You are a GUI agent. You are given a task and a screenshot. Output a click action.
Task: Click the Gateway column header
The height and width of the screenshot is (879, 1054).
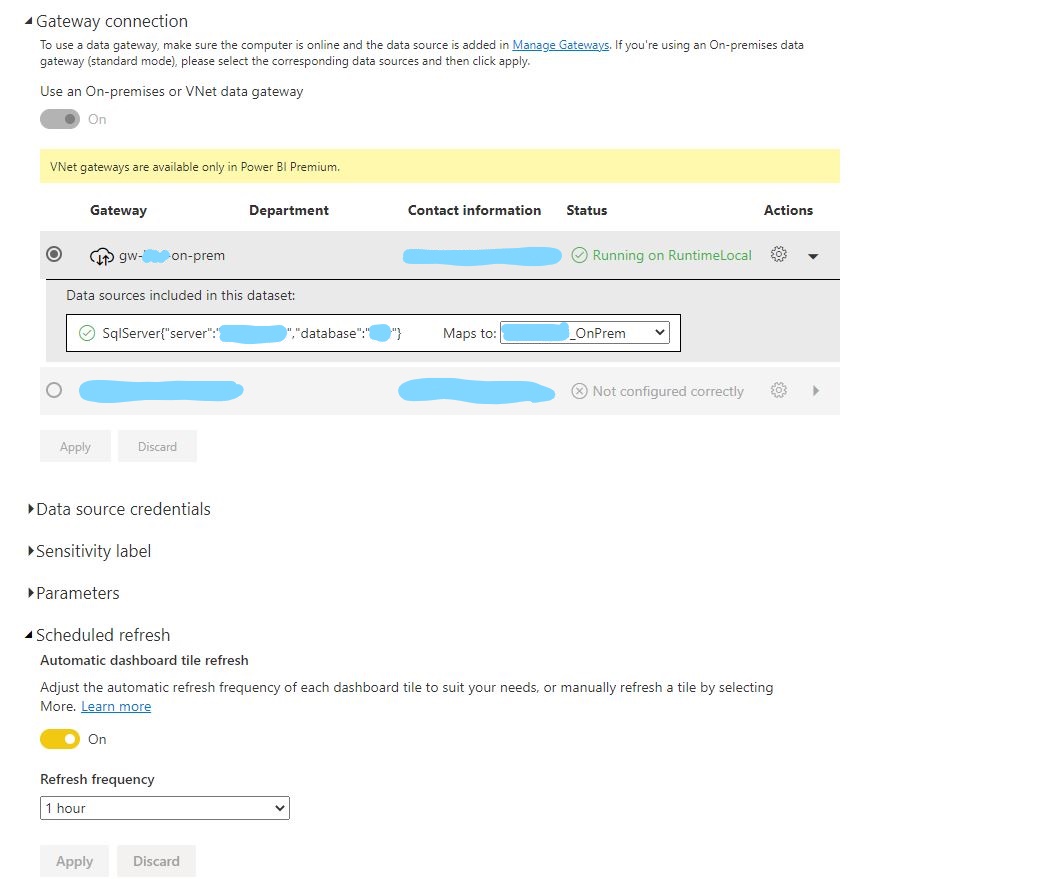coord(118,210)
